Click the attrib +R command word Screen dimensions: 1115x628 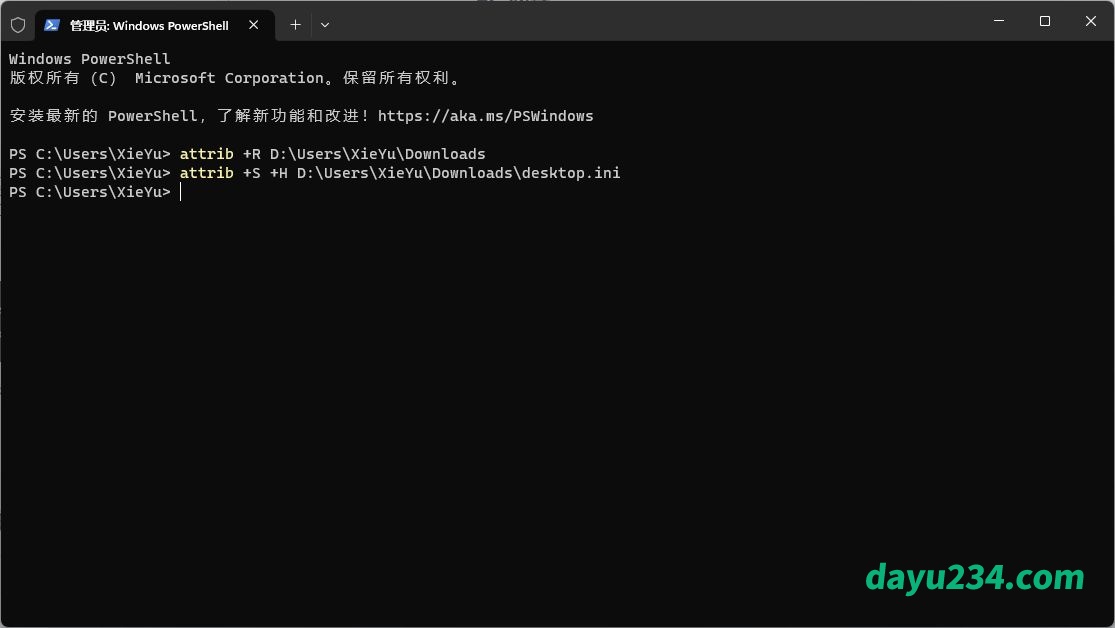[x=206, y=154]
